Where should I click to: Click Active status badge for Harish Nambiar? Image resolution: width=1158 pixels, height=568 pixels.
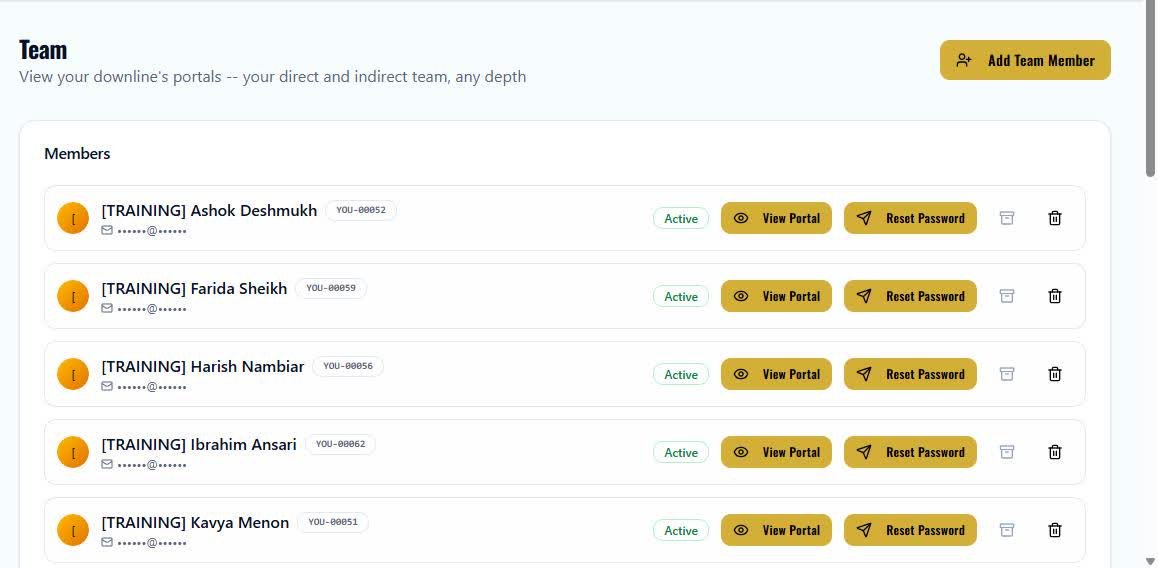click(681, 374)
